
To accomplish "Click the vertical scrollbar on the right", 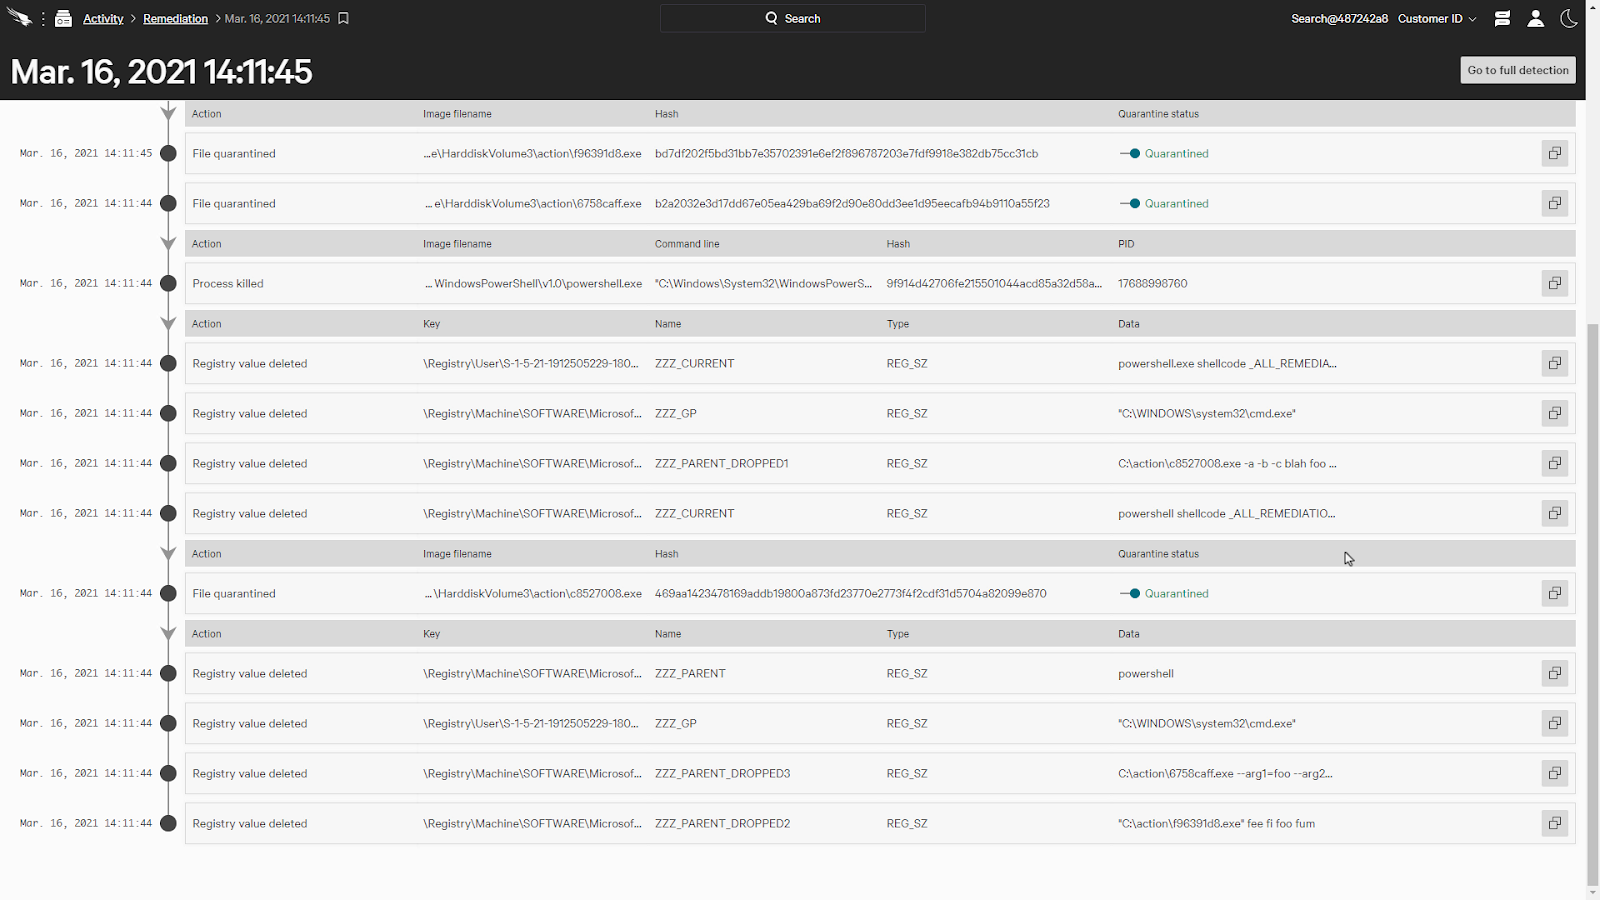I will pyautogui.click(x=1593, y=605).
